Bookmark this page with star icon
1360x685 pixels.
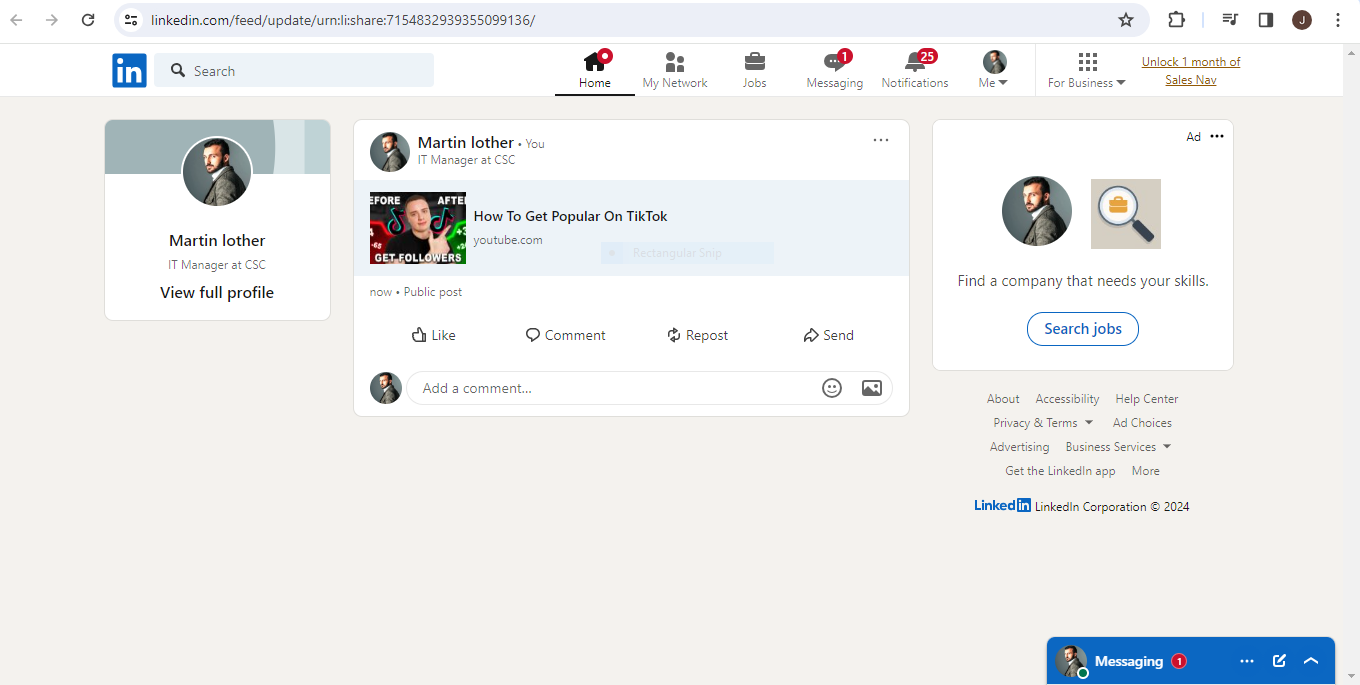tap(1126, 20)
